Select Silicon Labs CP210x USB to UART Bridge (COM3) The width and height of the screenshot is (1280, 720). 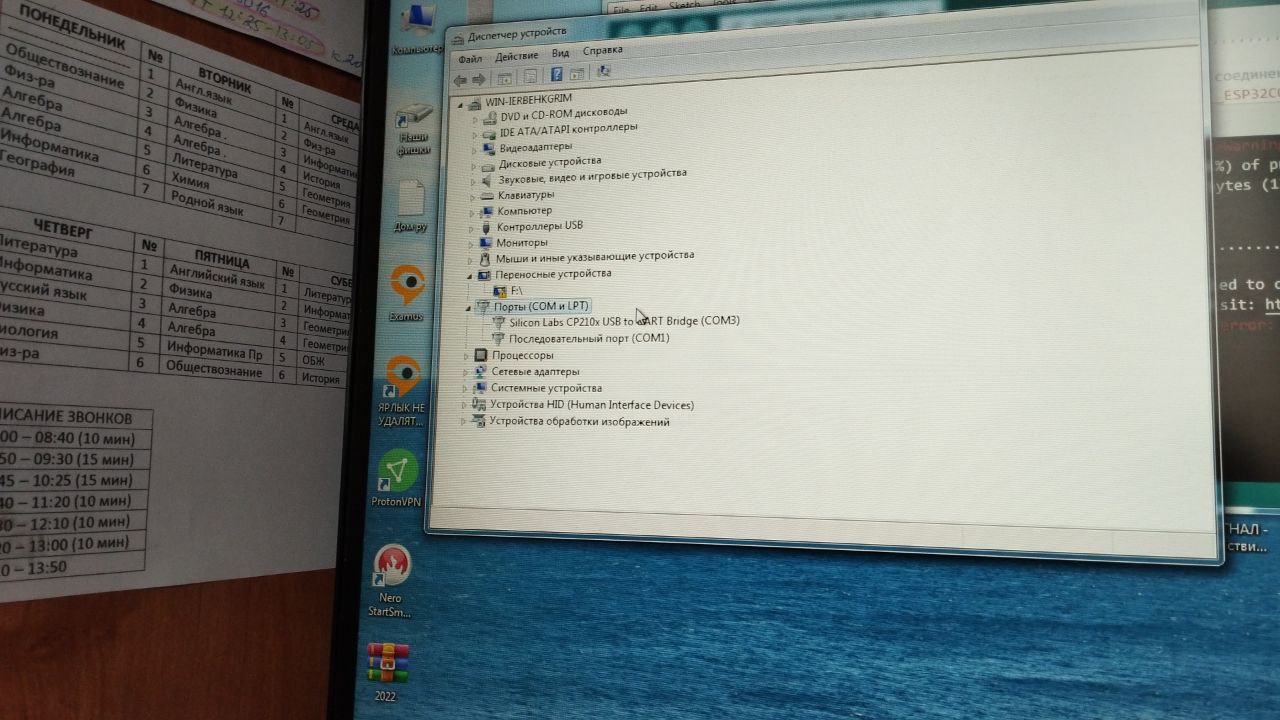(x=624, y=321)
